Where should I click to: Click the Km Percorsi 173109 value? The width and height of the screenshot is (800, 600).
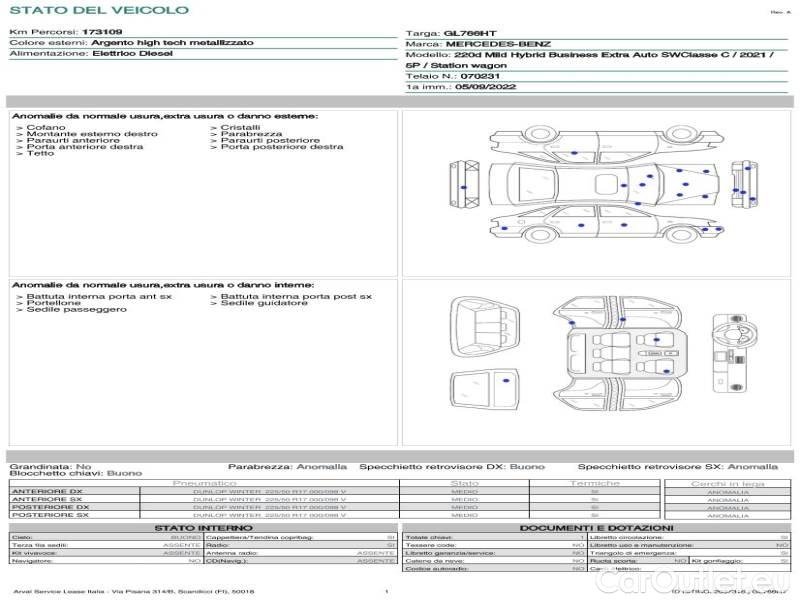[x=102, y=33]
